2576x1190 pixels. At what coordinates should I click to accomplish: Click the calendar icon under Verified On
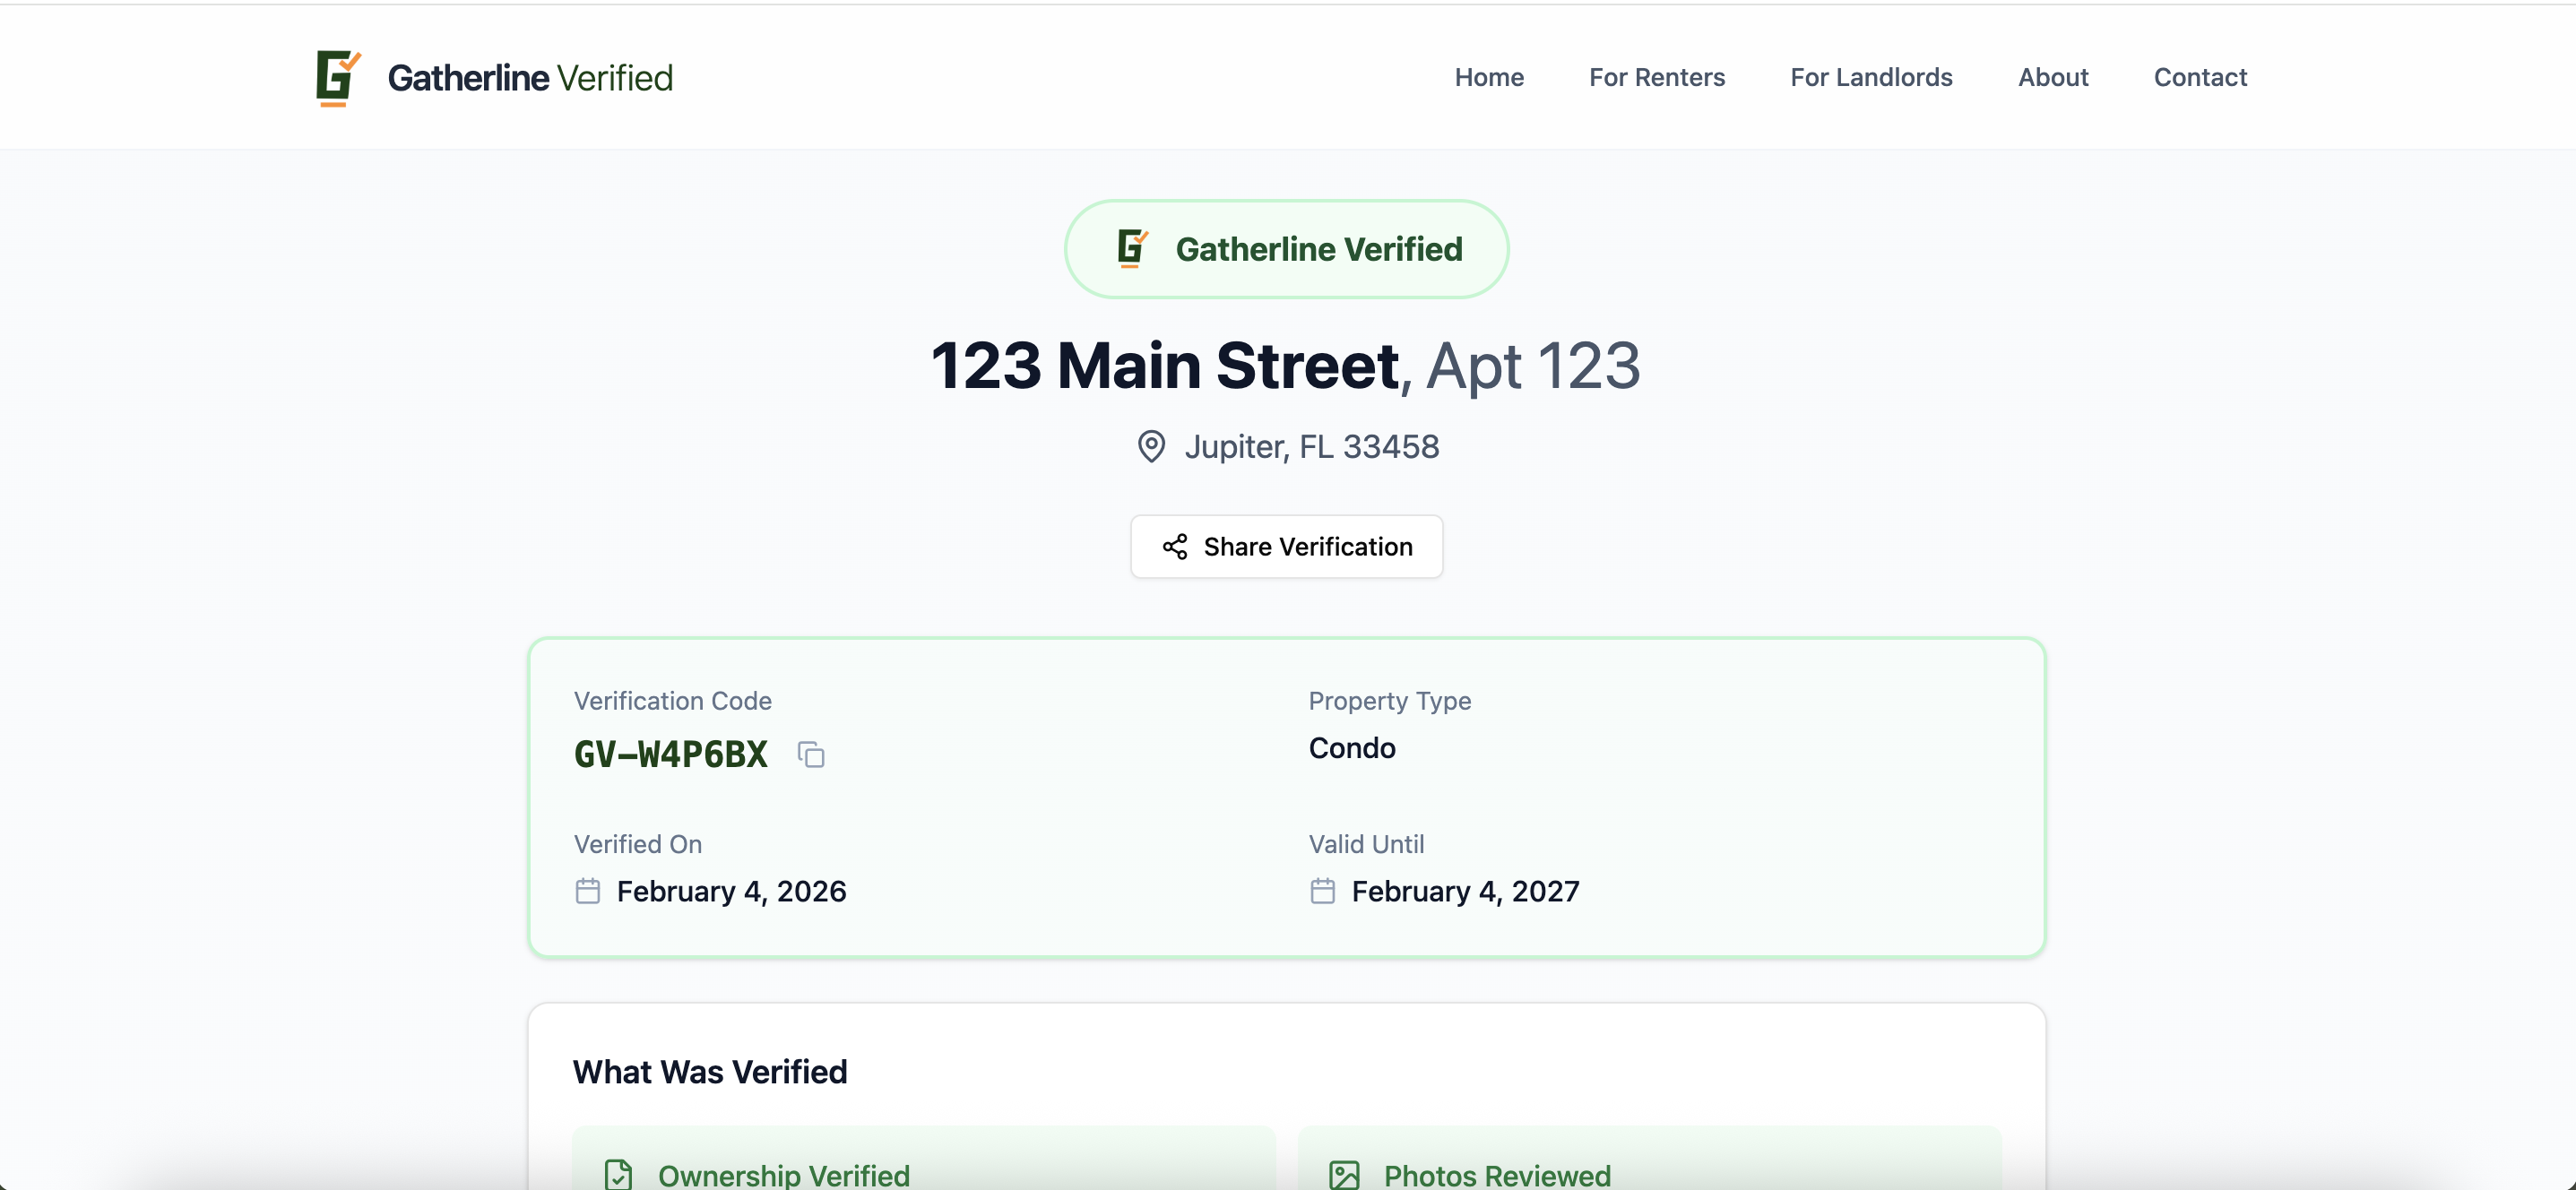tap(589, 890)
